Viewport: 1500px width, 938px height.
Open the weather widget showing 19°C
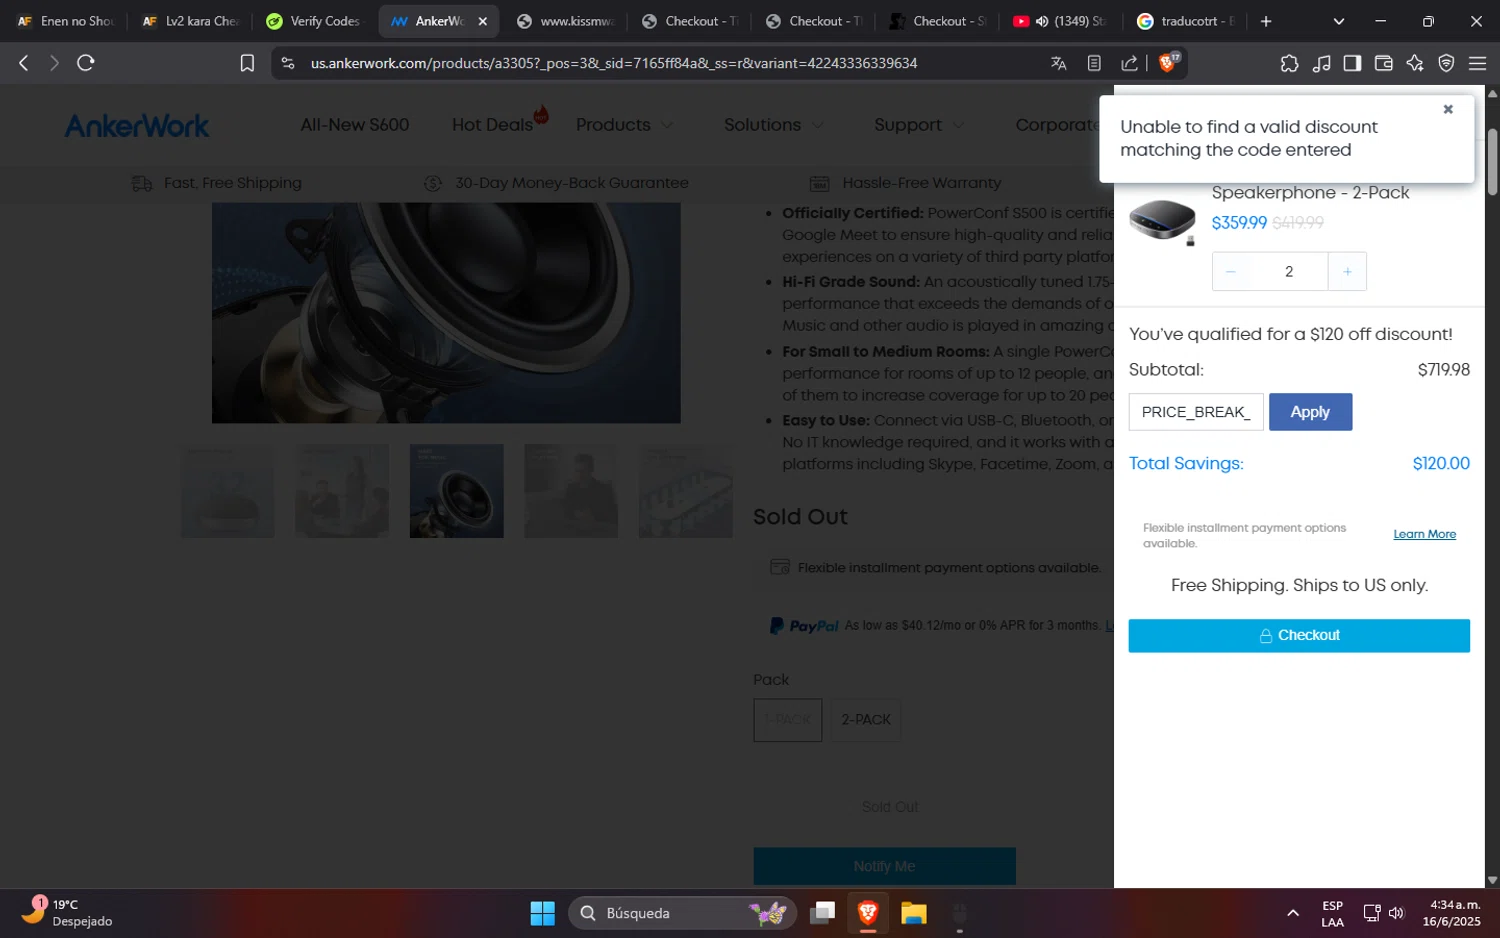click(x=68, y=912)
